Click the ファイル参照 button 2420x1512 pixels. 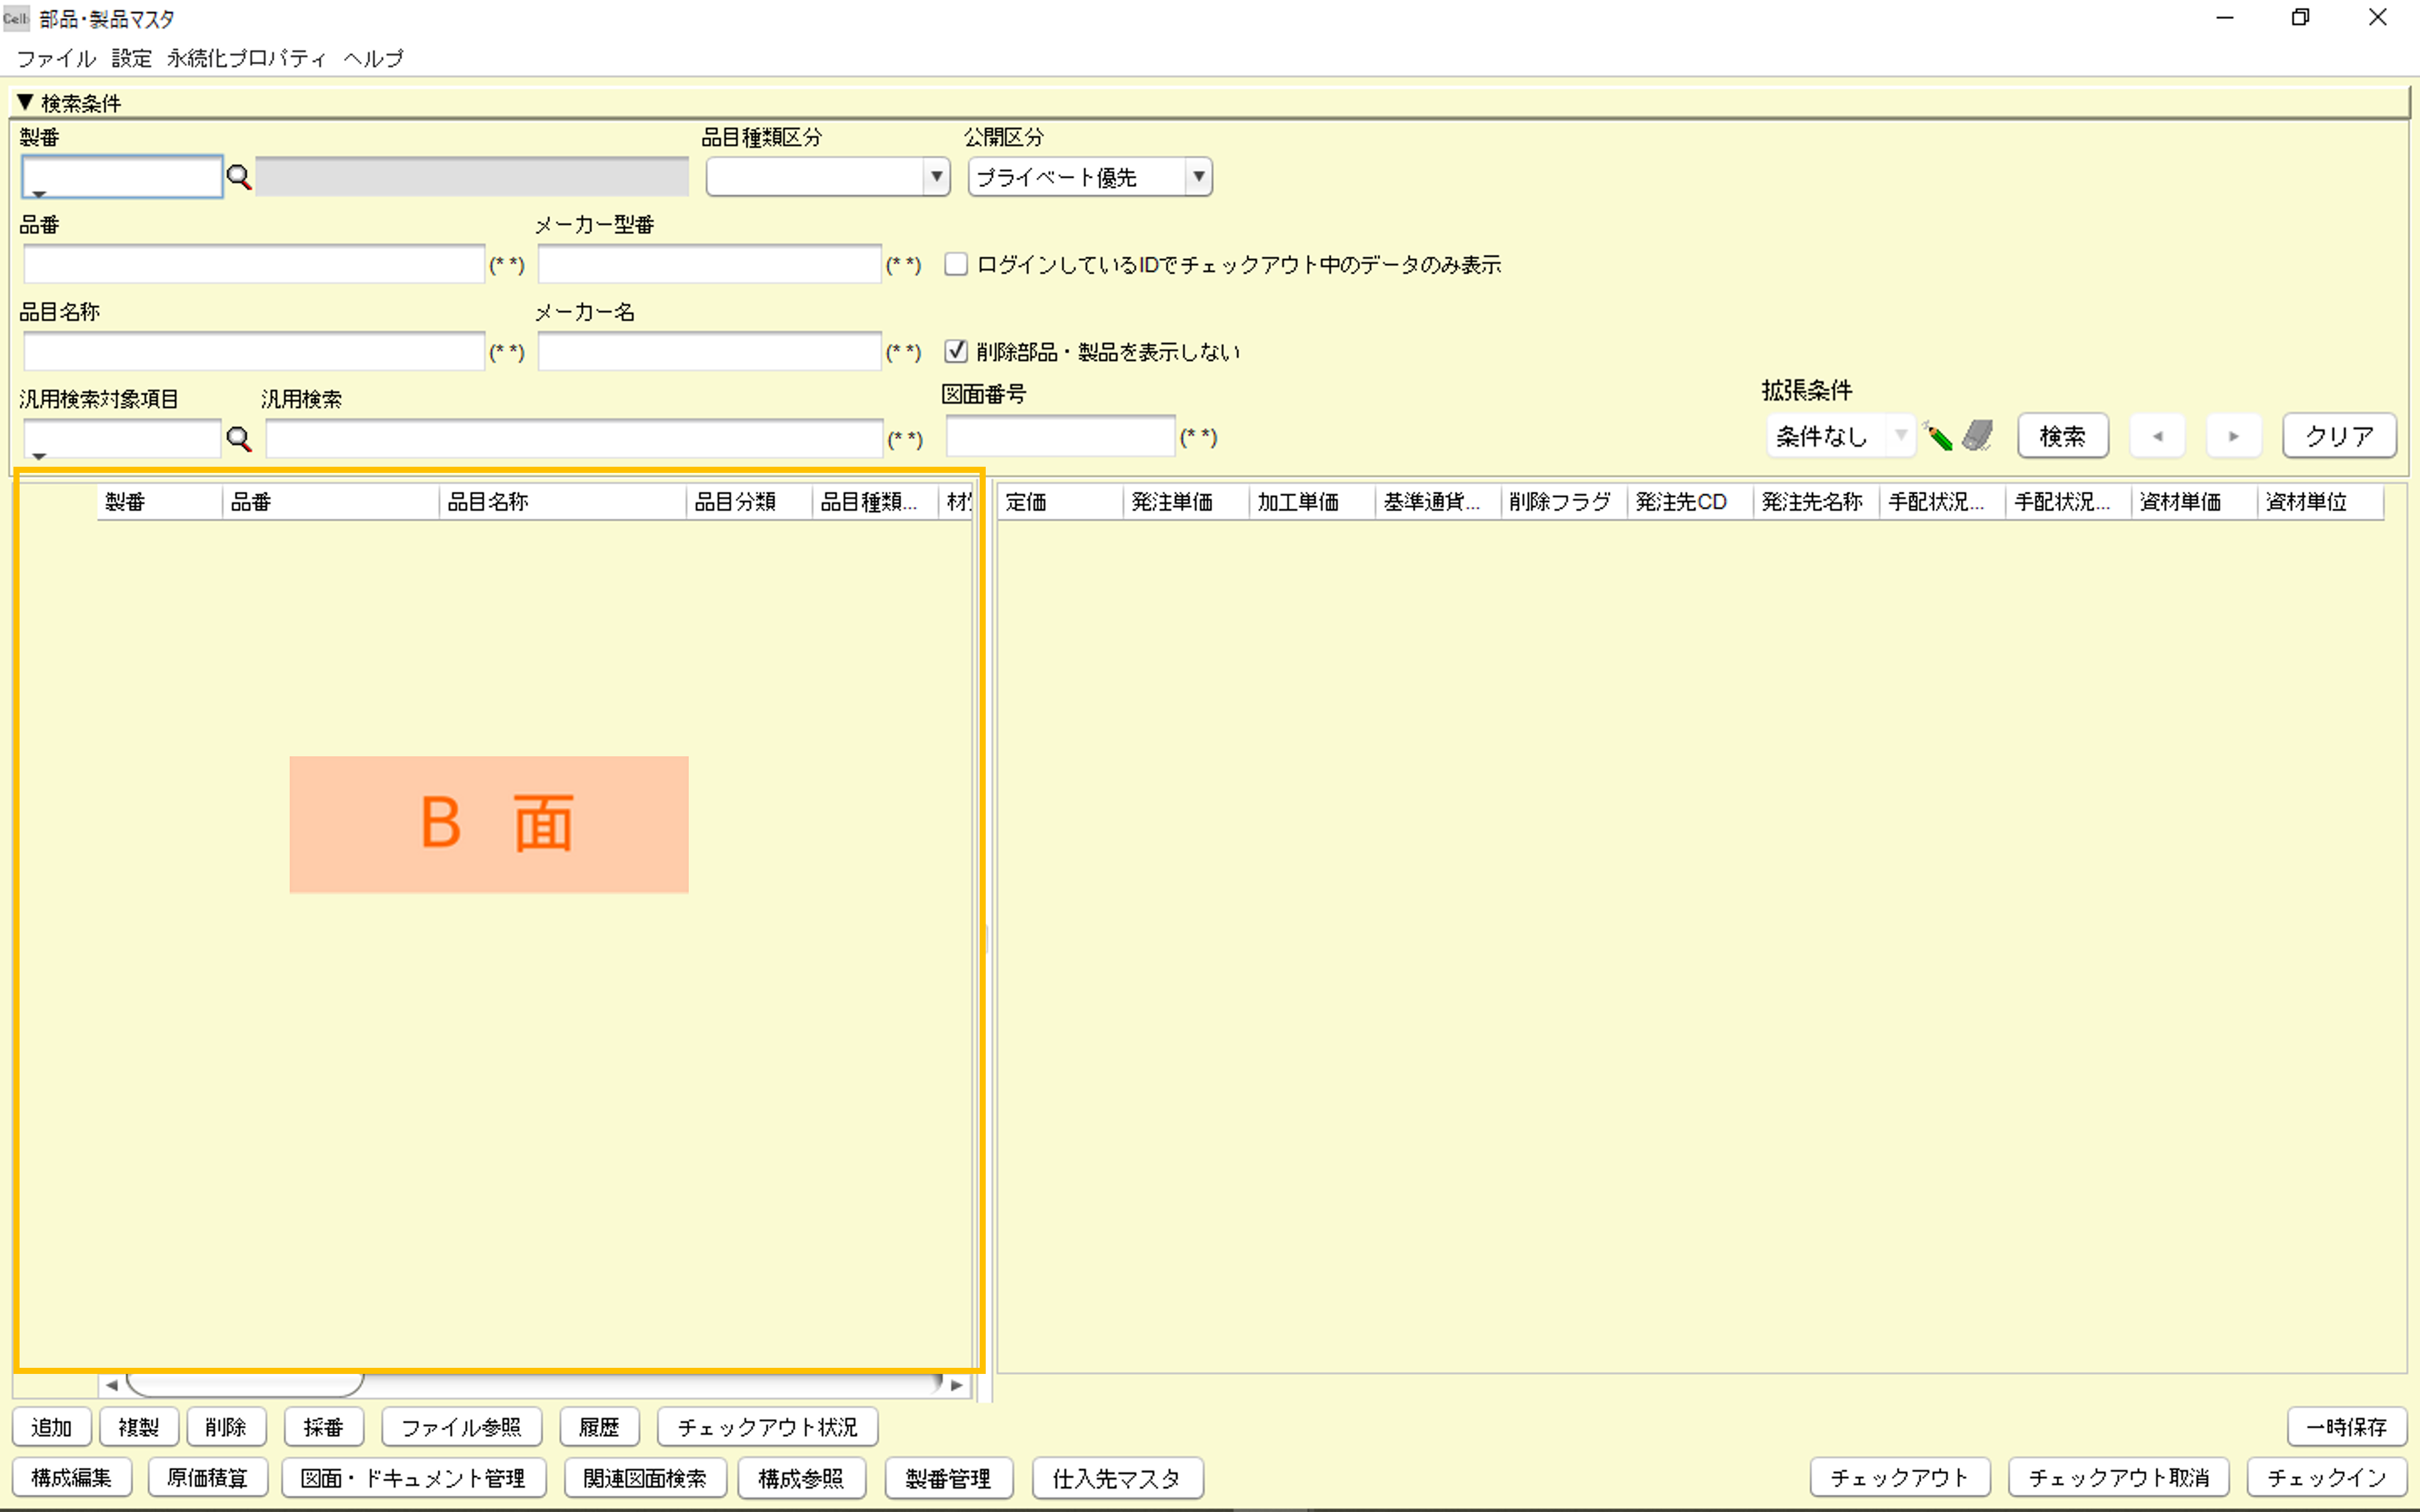point(462,1427)
